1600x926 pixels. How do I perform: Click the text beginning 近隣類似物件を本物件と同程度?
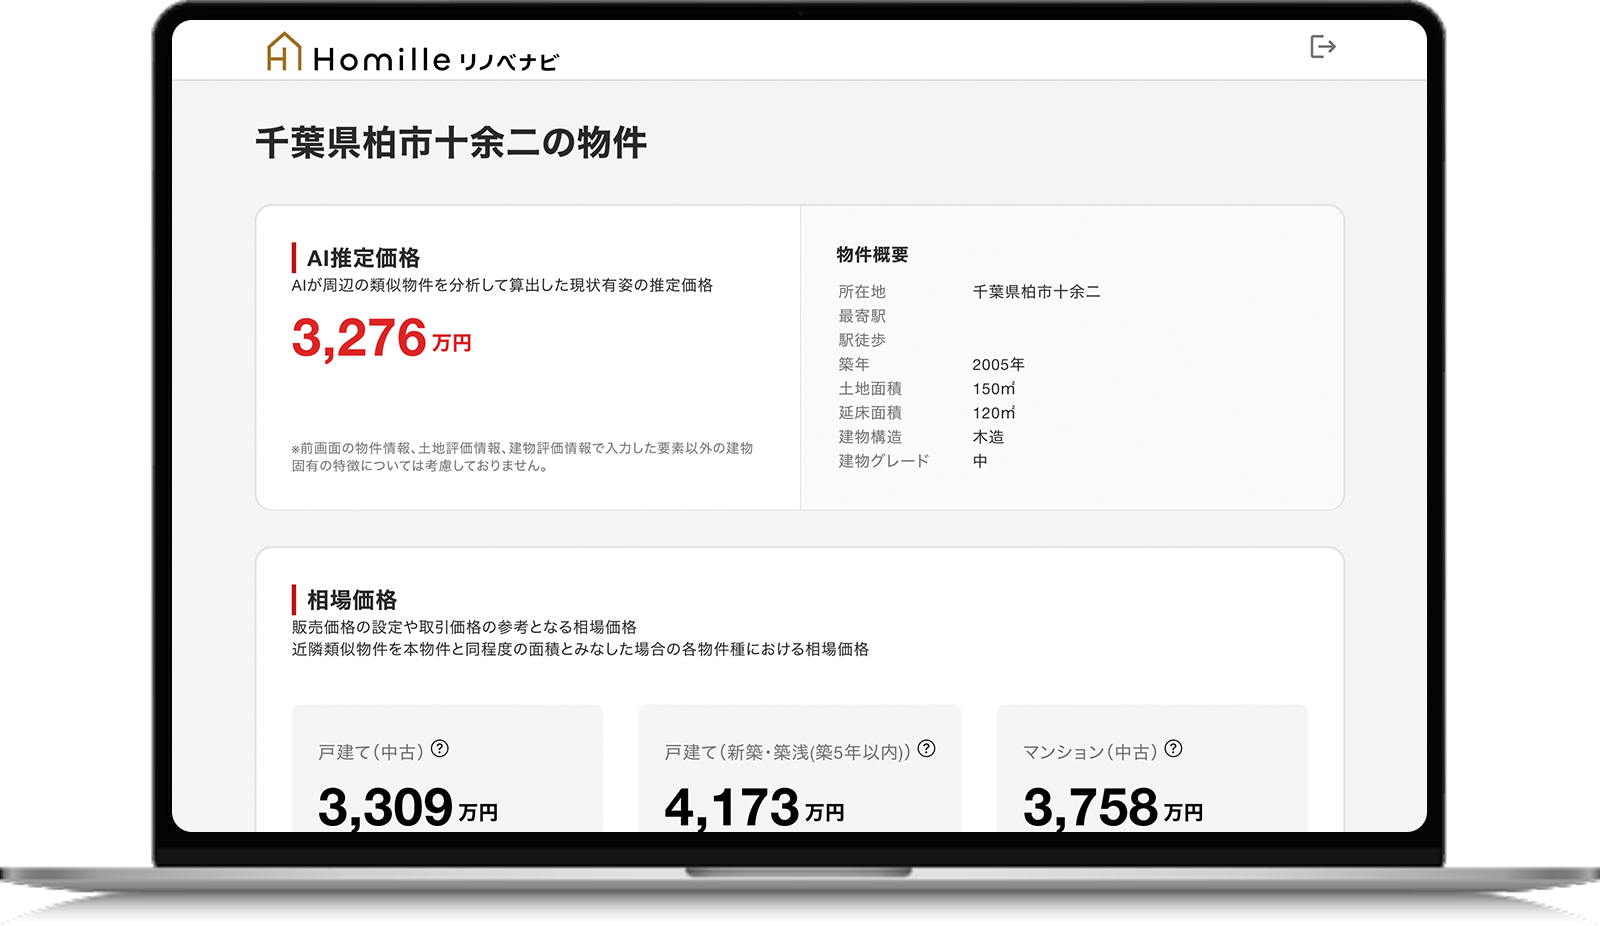(580, 649)
